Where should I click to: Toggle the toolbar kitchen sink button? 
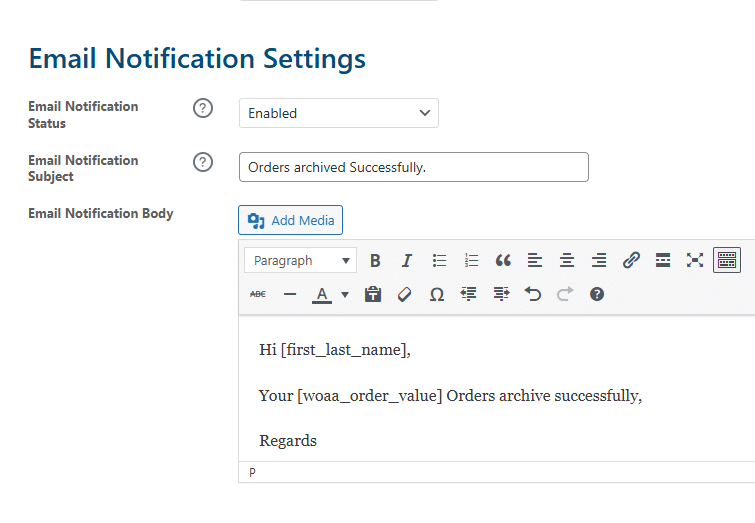point(727,261)
